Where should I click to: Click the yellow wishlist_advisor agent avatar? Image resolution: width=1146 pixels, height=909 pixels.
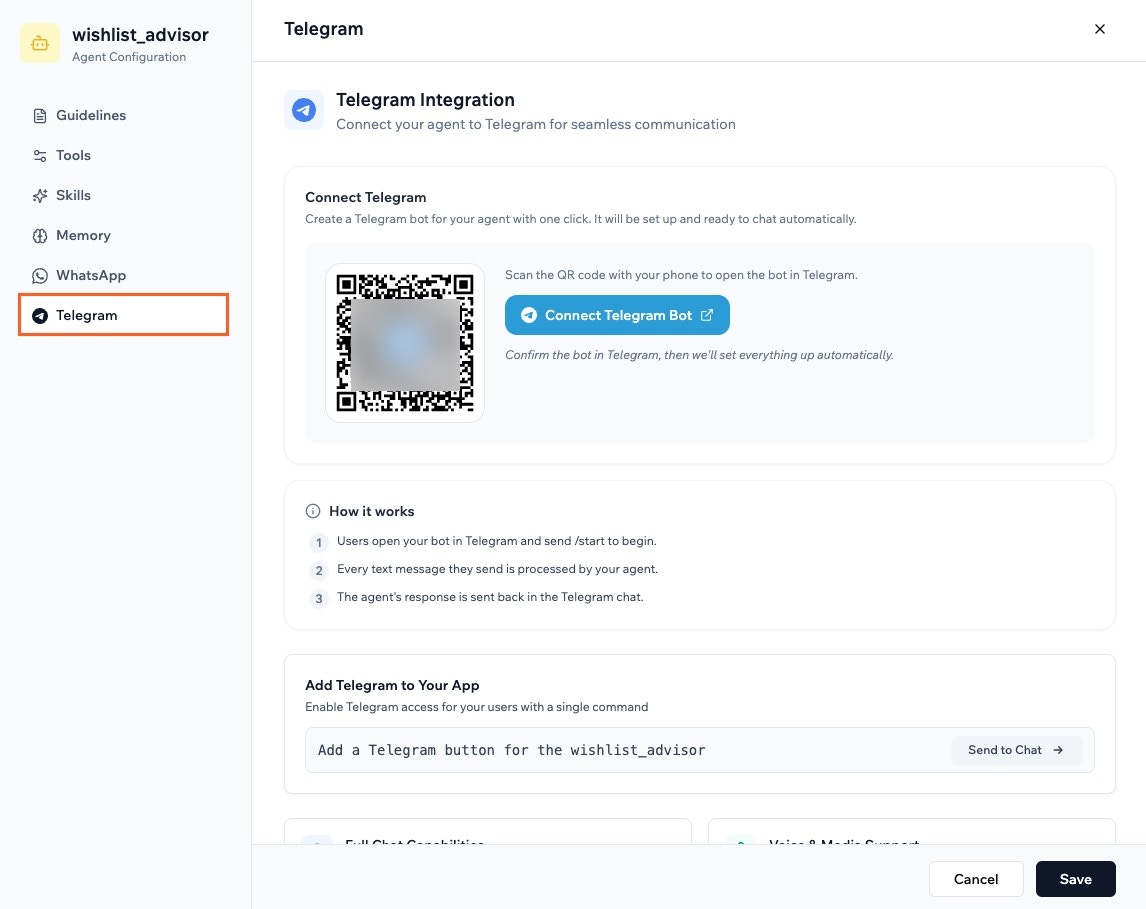40,44
